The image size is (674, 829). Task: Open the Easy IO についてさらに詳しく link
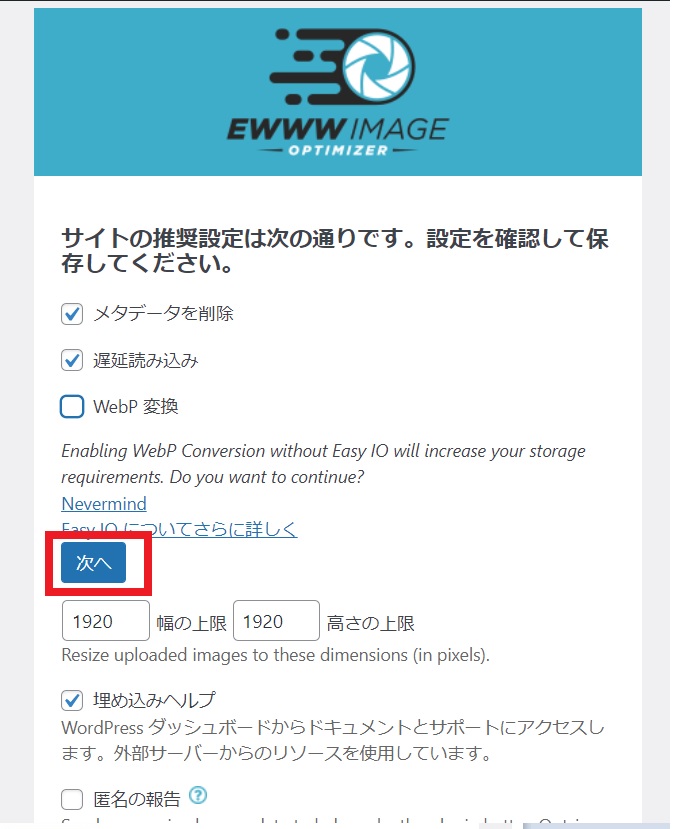point(180,529)
